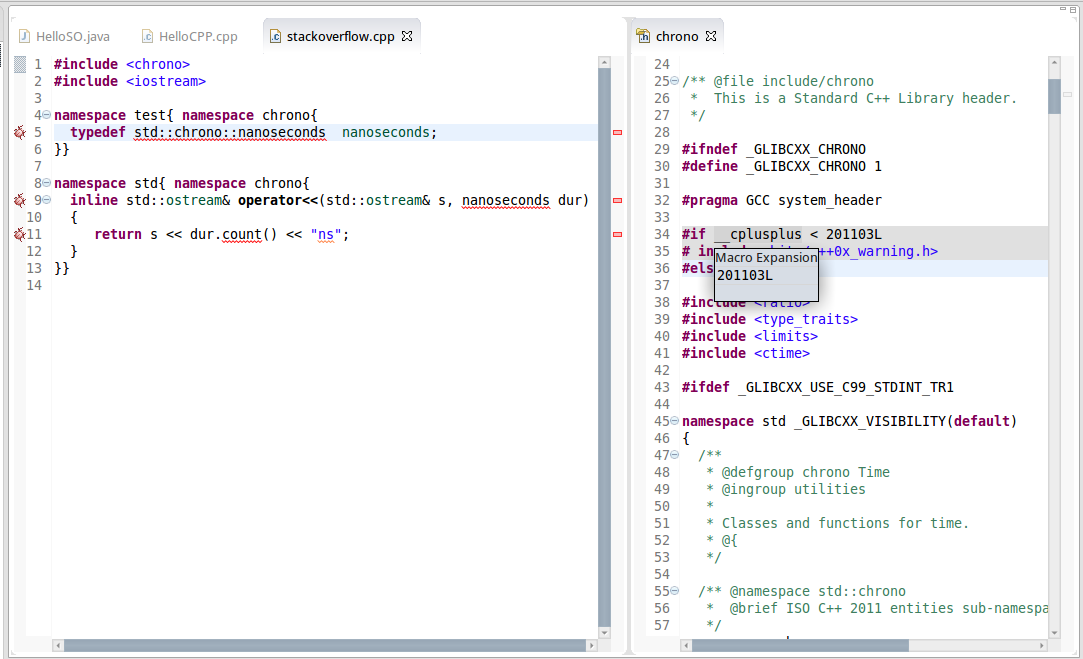
Task: Click the chrono editor horizontal scrollbar thumb
Action: pyautogui.click(x=800, y=645)
